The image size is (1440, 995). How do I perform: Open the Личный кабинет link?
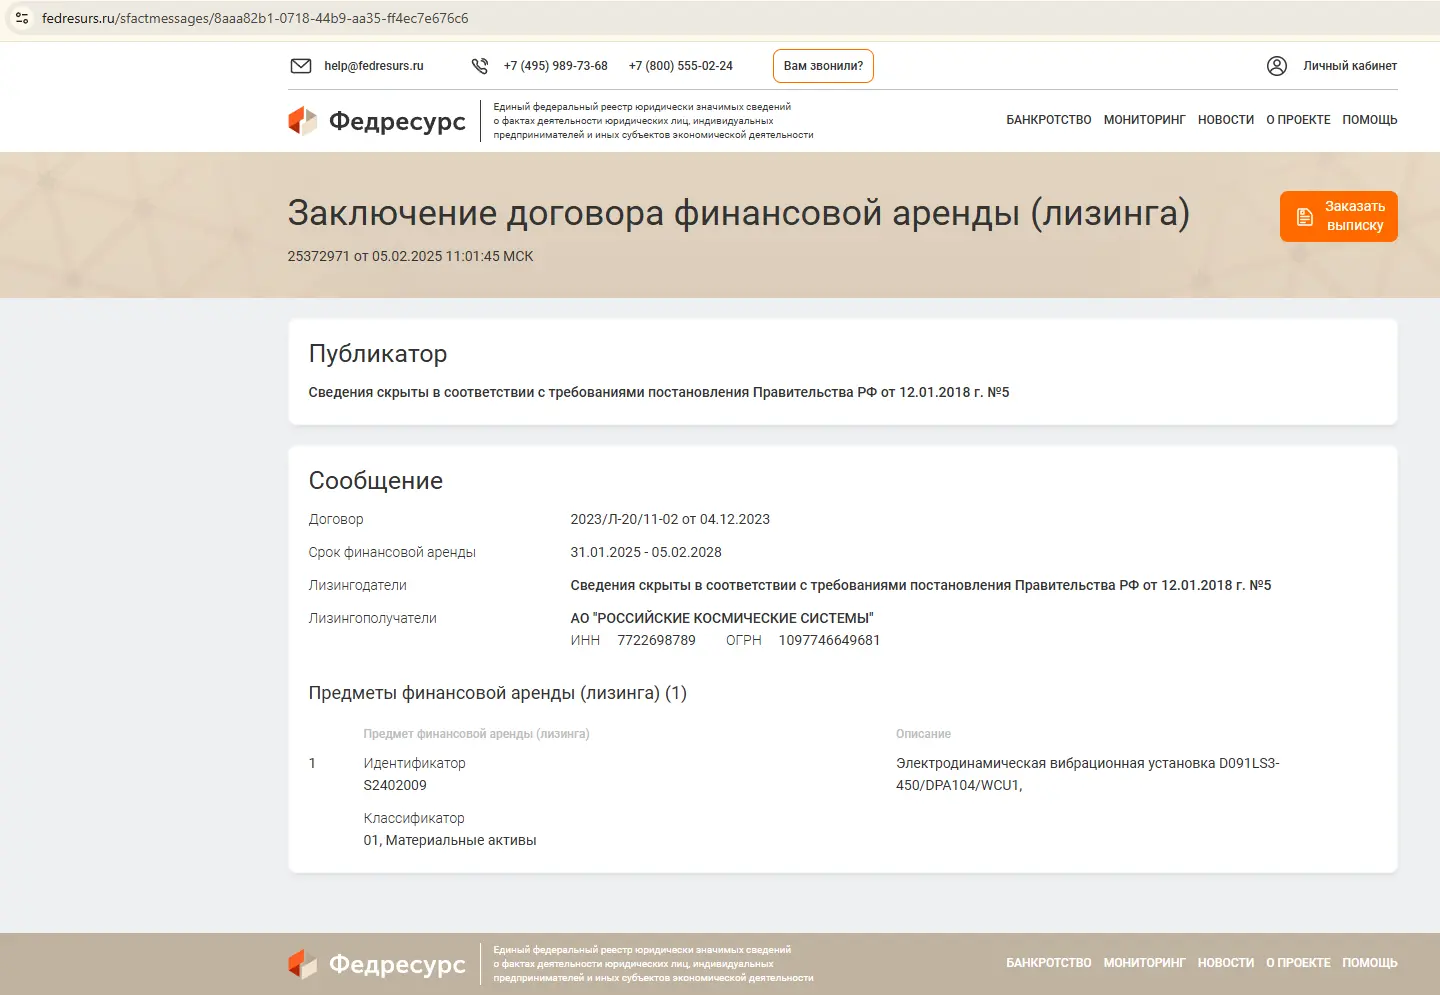pos(1350,66)
